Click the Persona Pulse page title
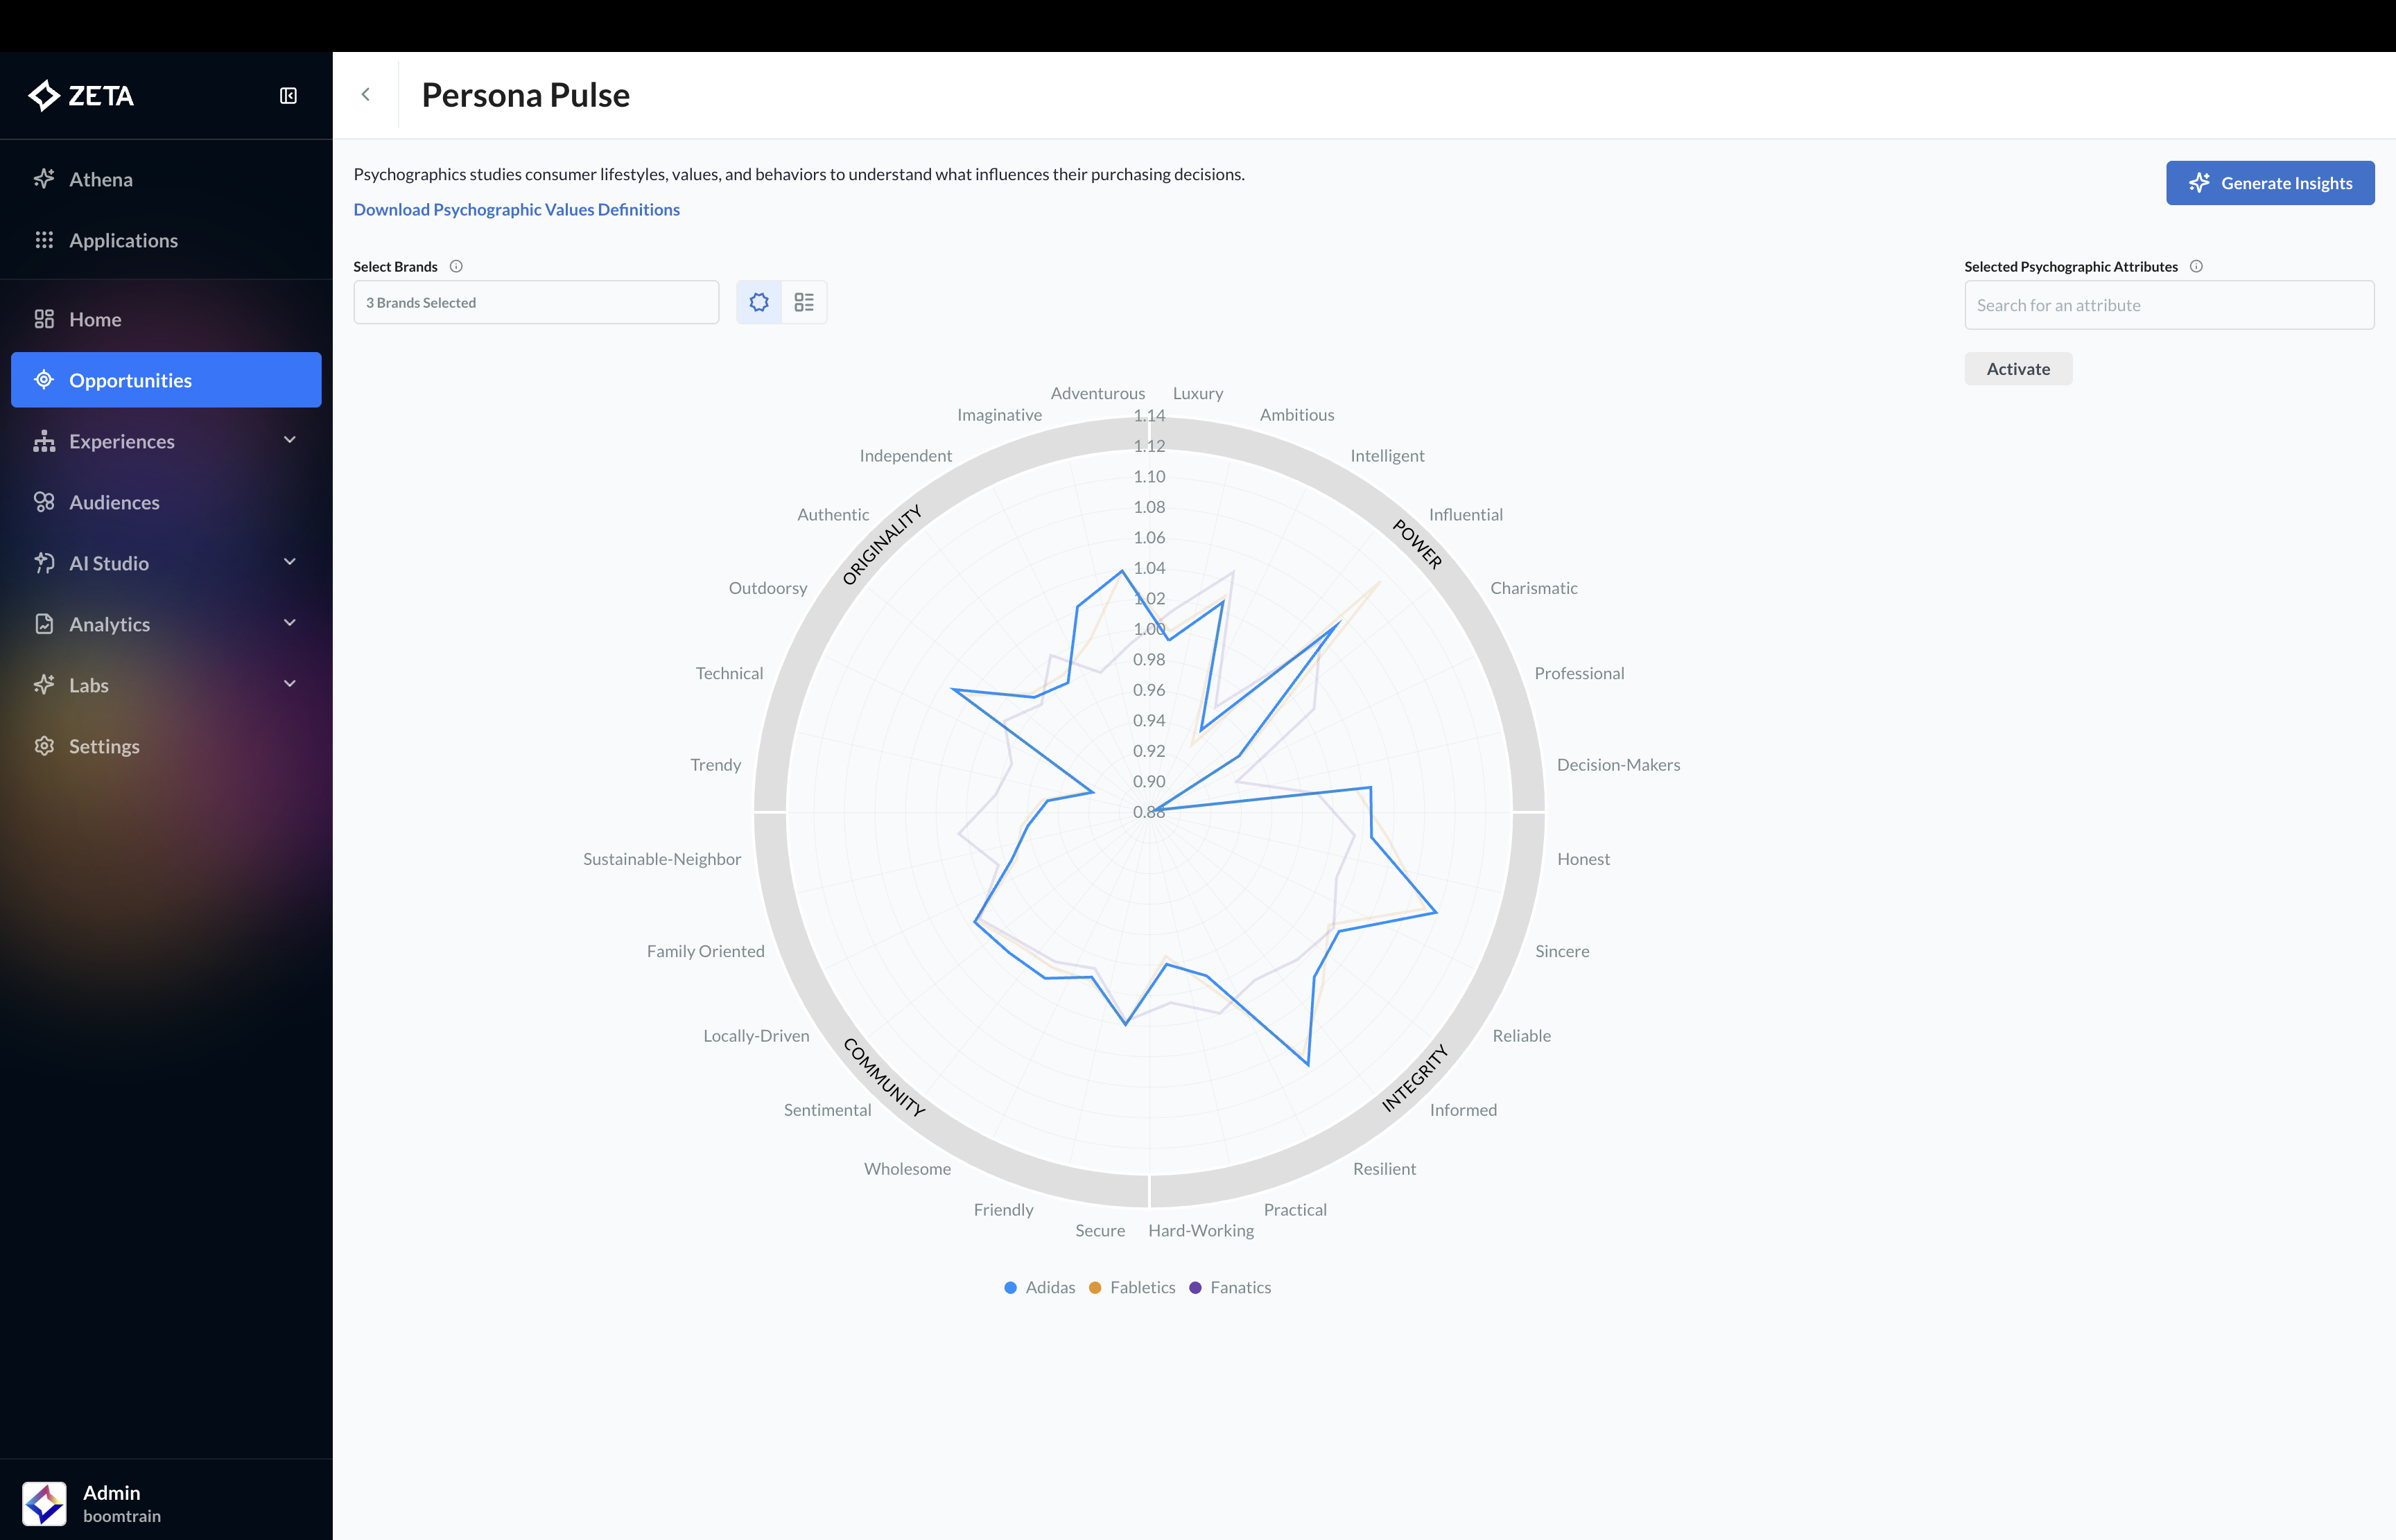This screenshot has height=1540, width=2396. click(526, 95)
